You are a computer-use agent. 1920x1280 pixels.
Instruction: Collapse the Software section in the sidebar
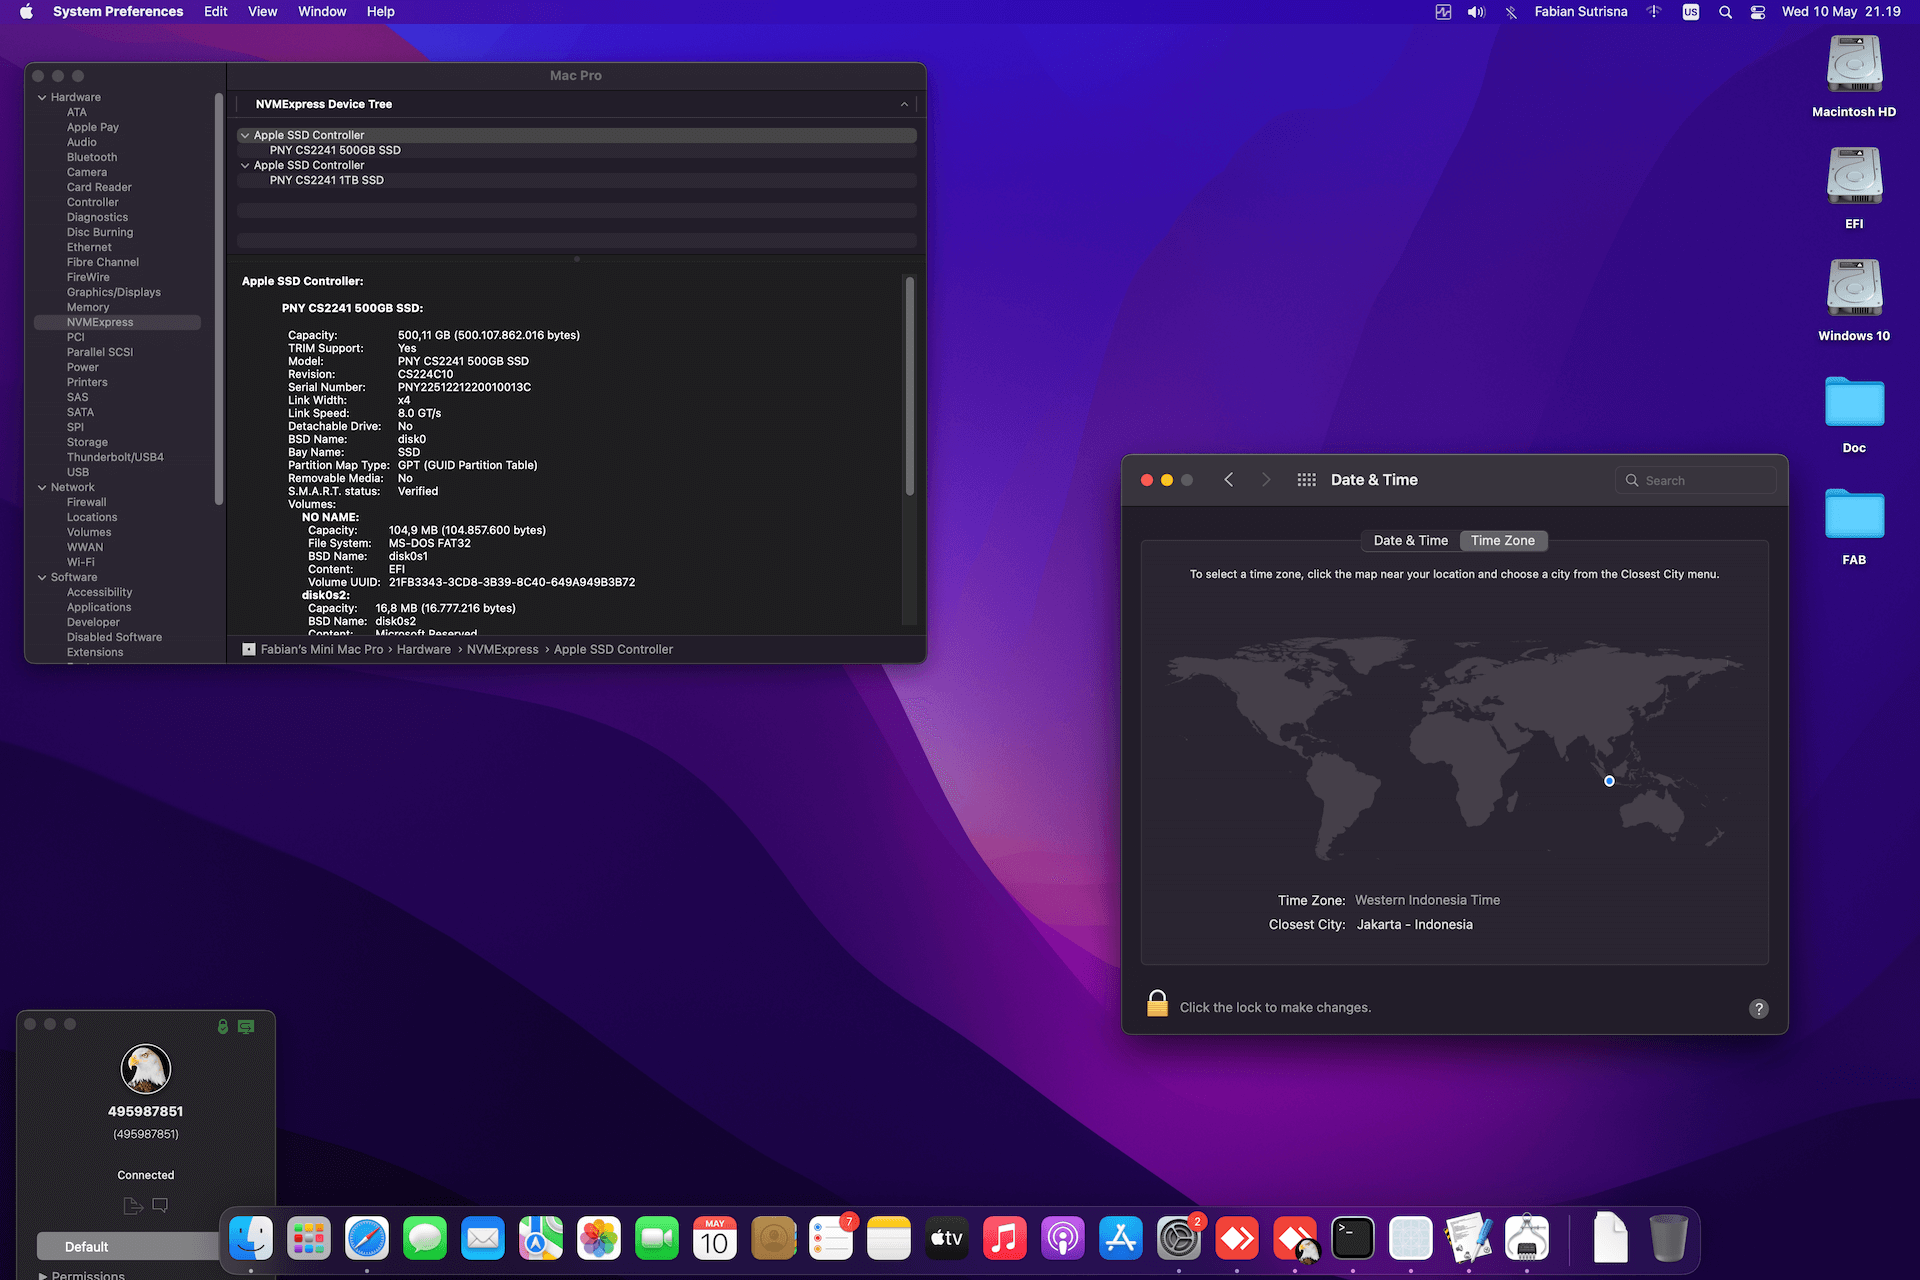coord(42,577)
